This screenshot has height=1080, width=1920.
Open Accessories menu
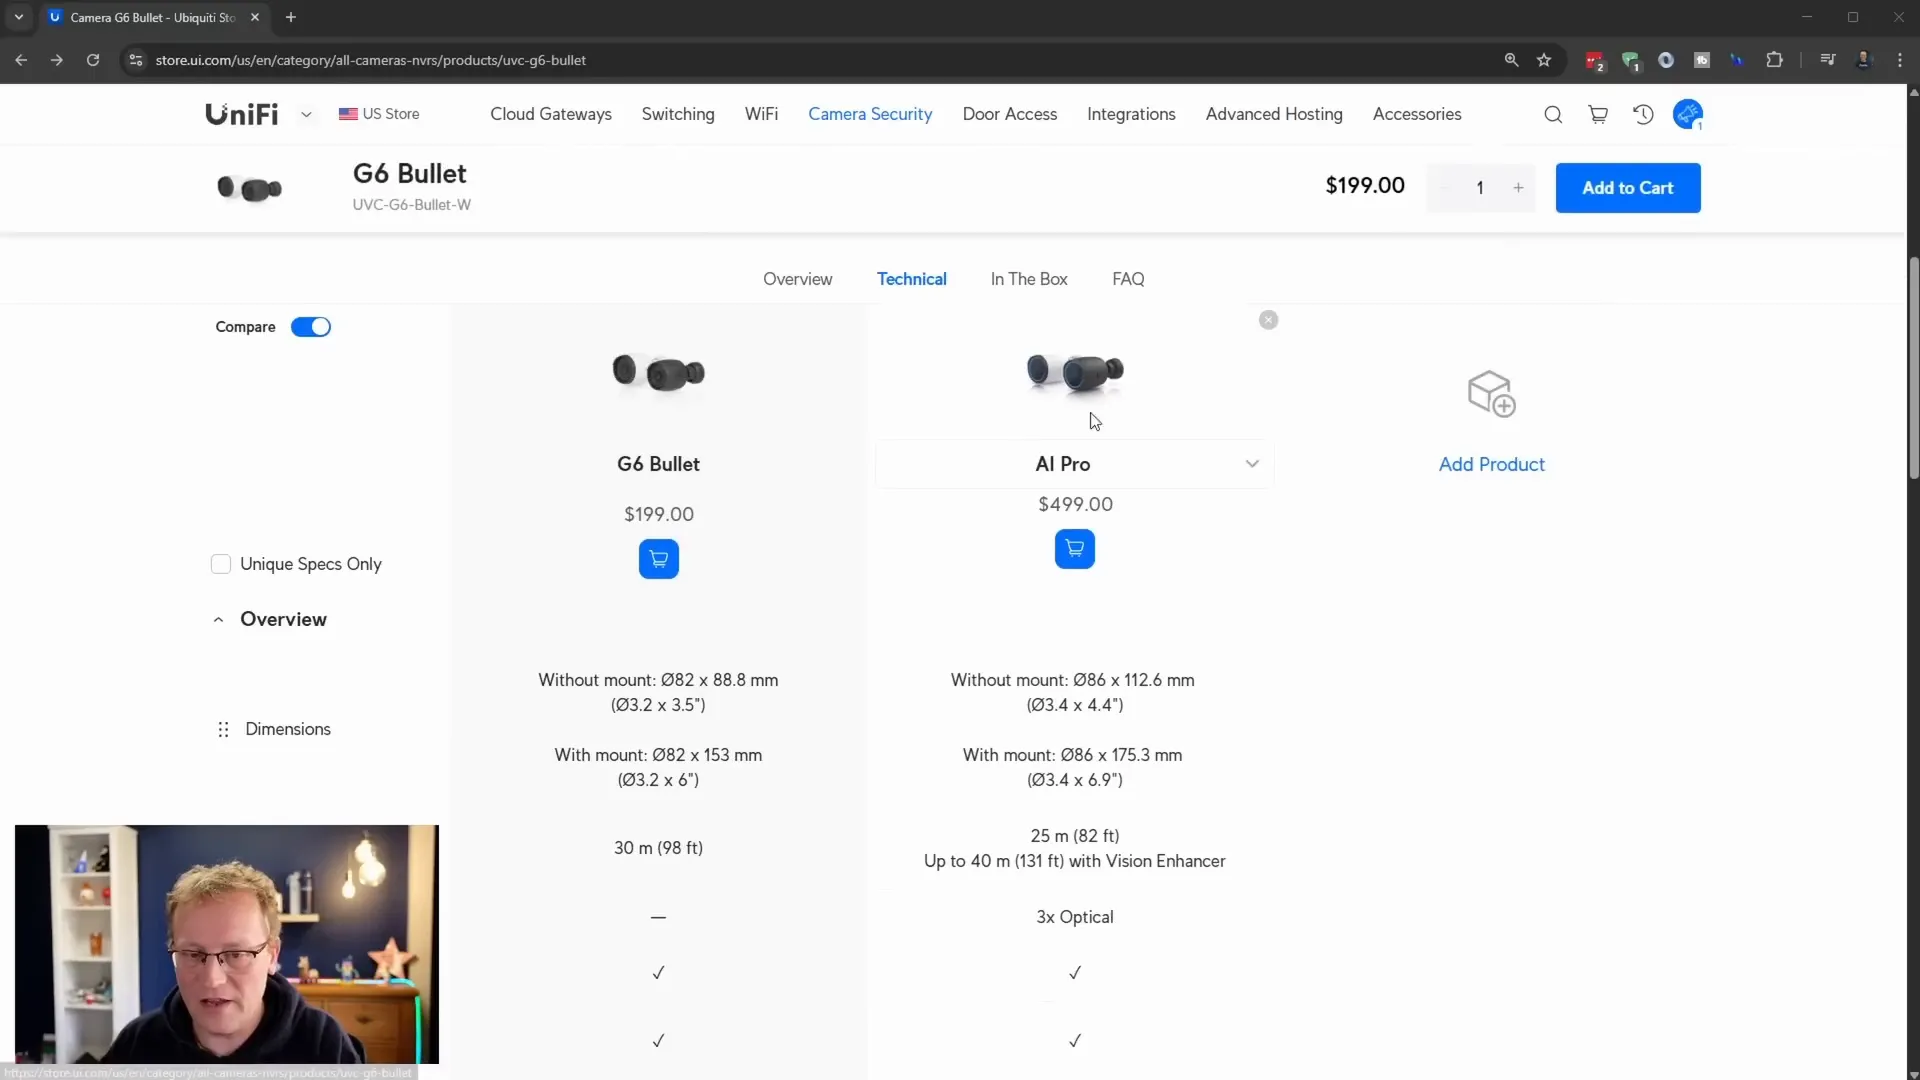[1417, 114]
